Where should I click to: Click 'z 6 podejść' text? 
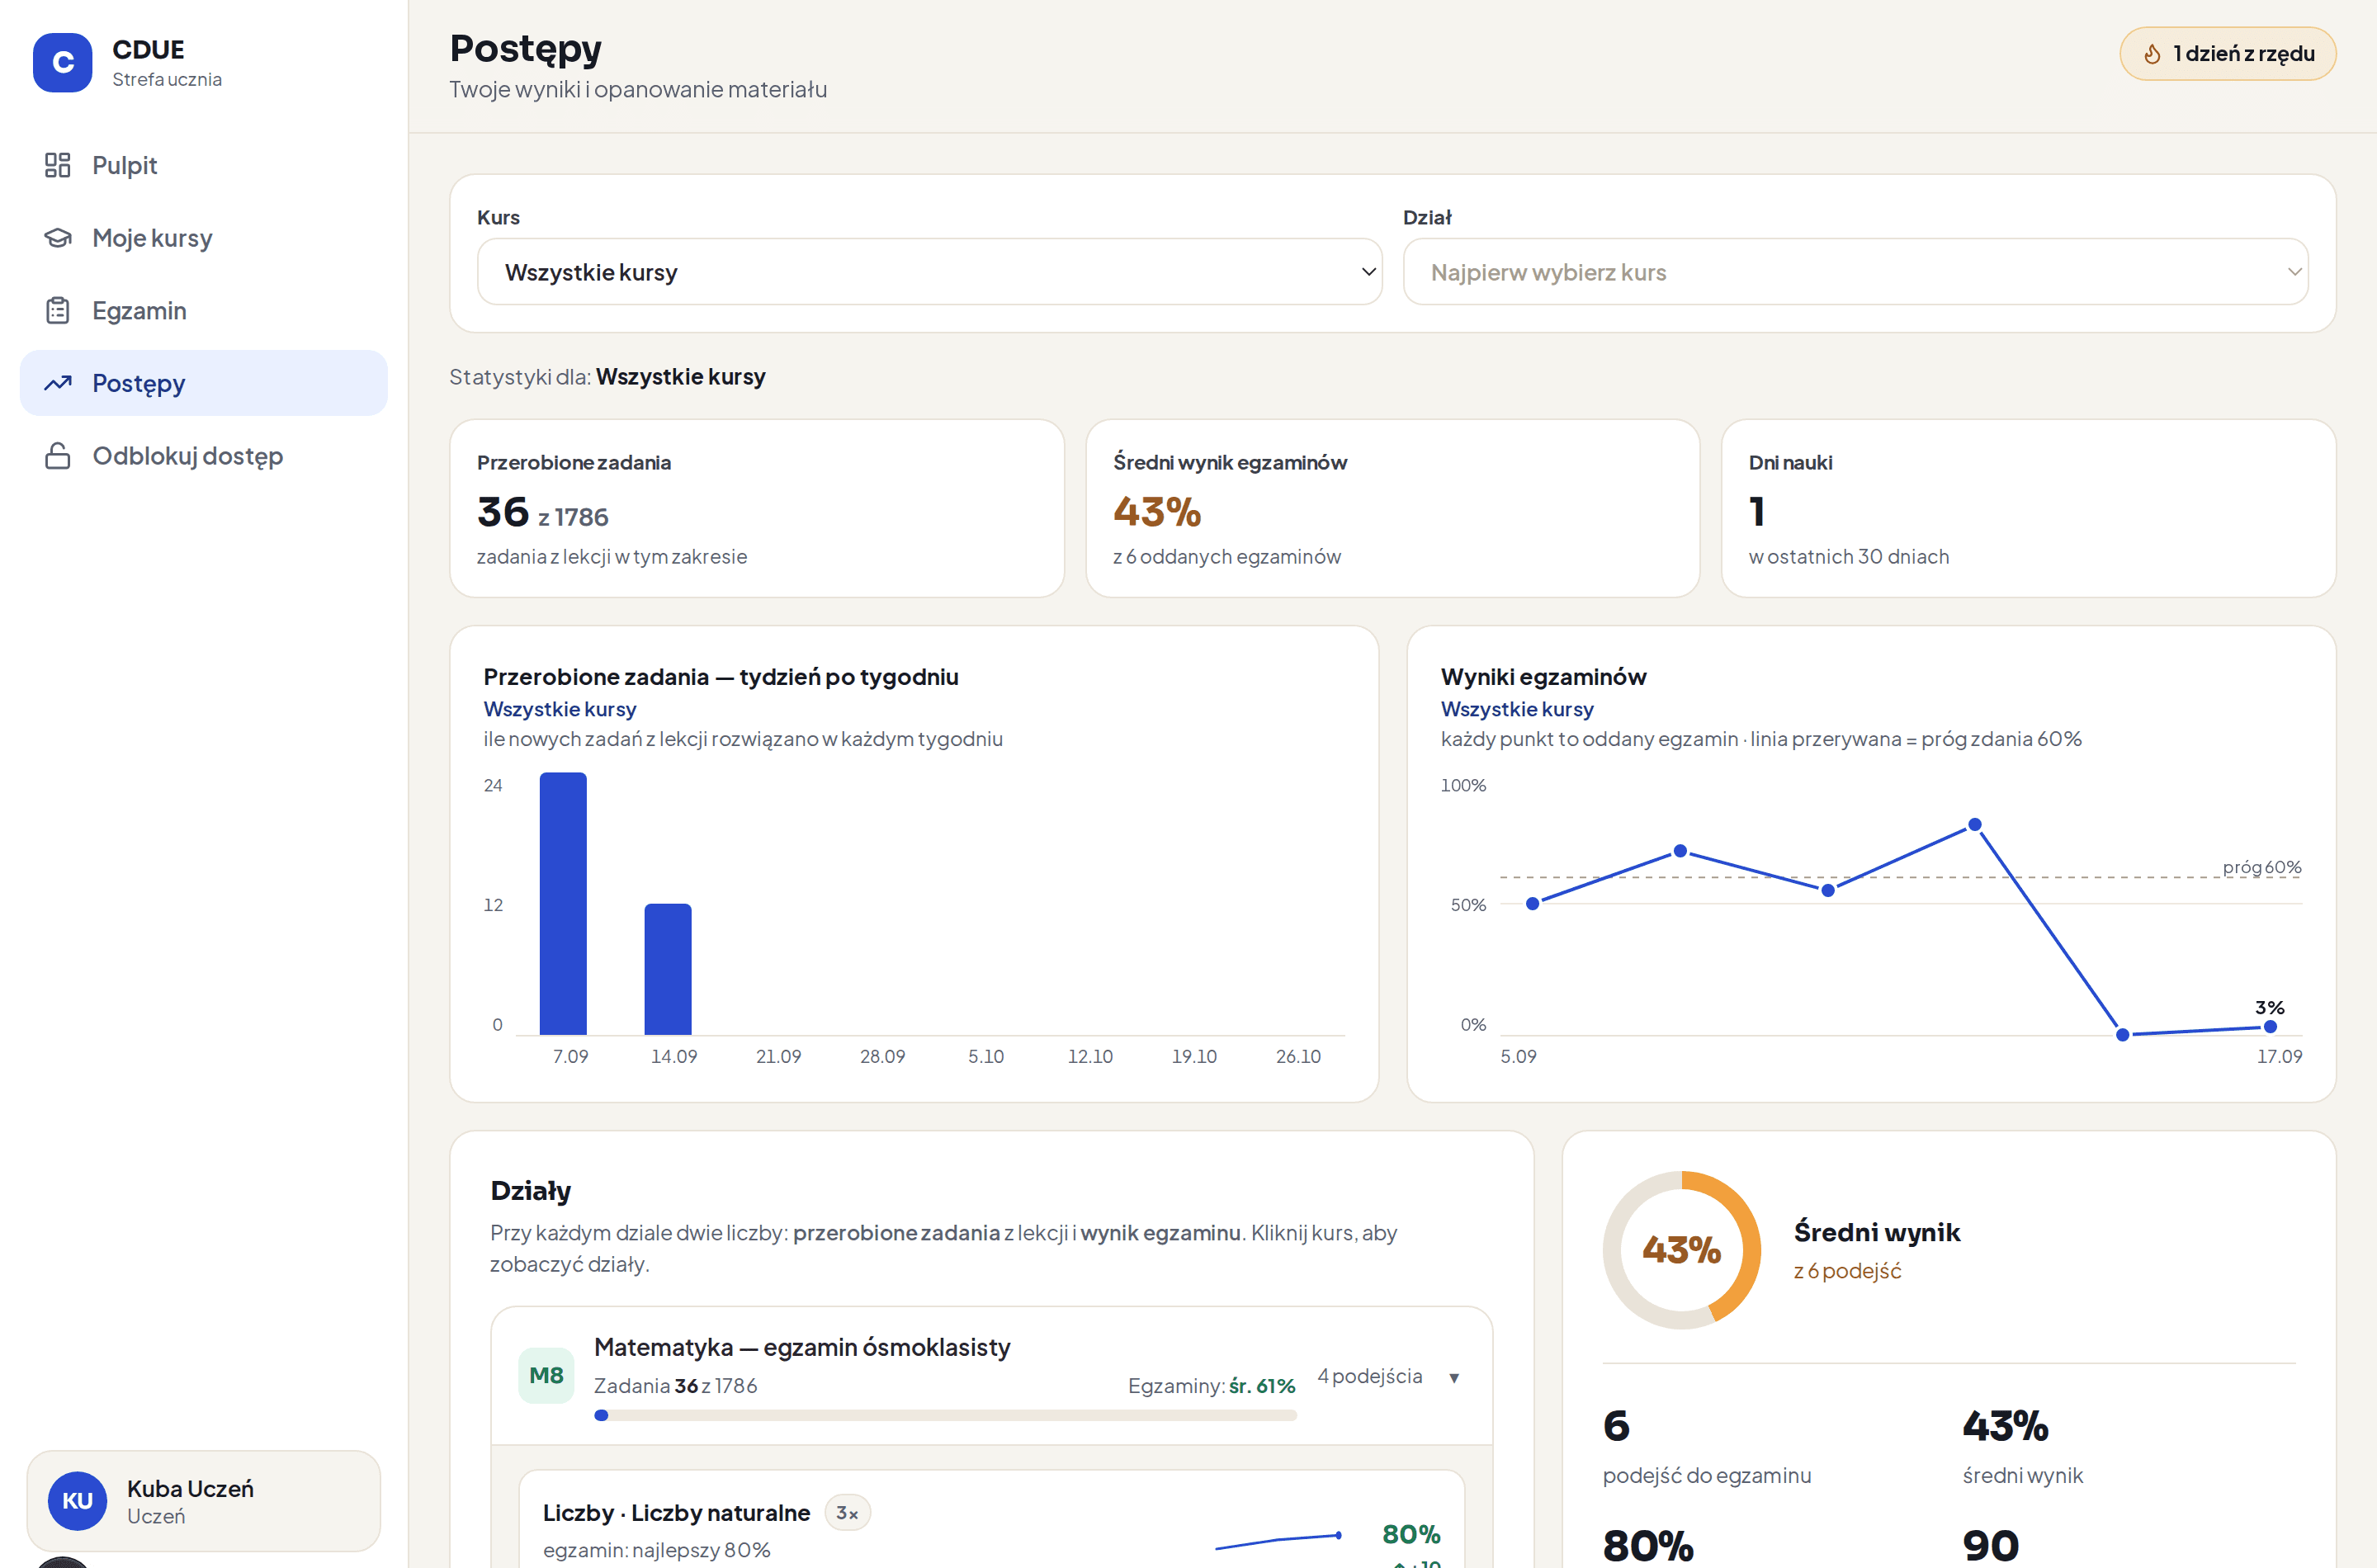1848,1271
